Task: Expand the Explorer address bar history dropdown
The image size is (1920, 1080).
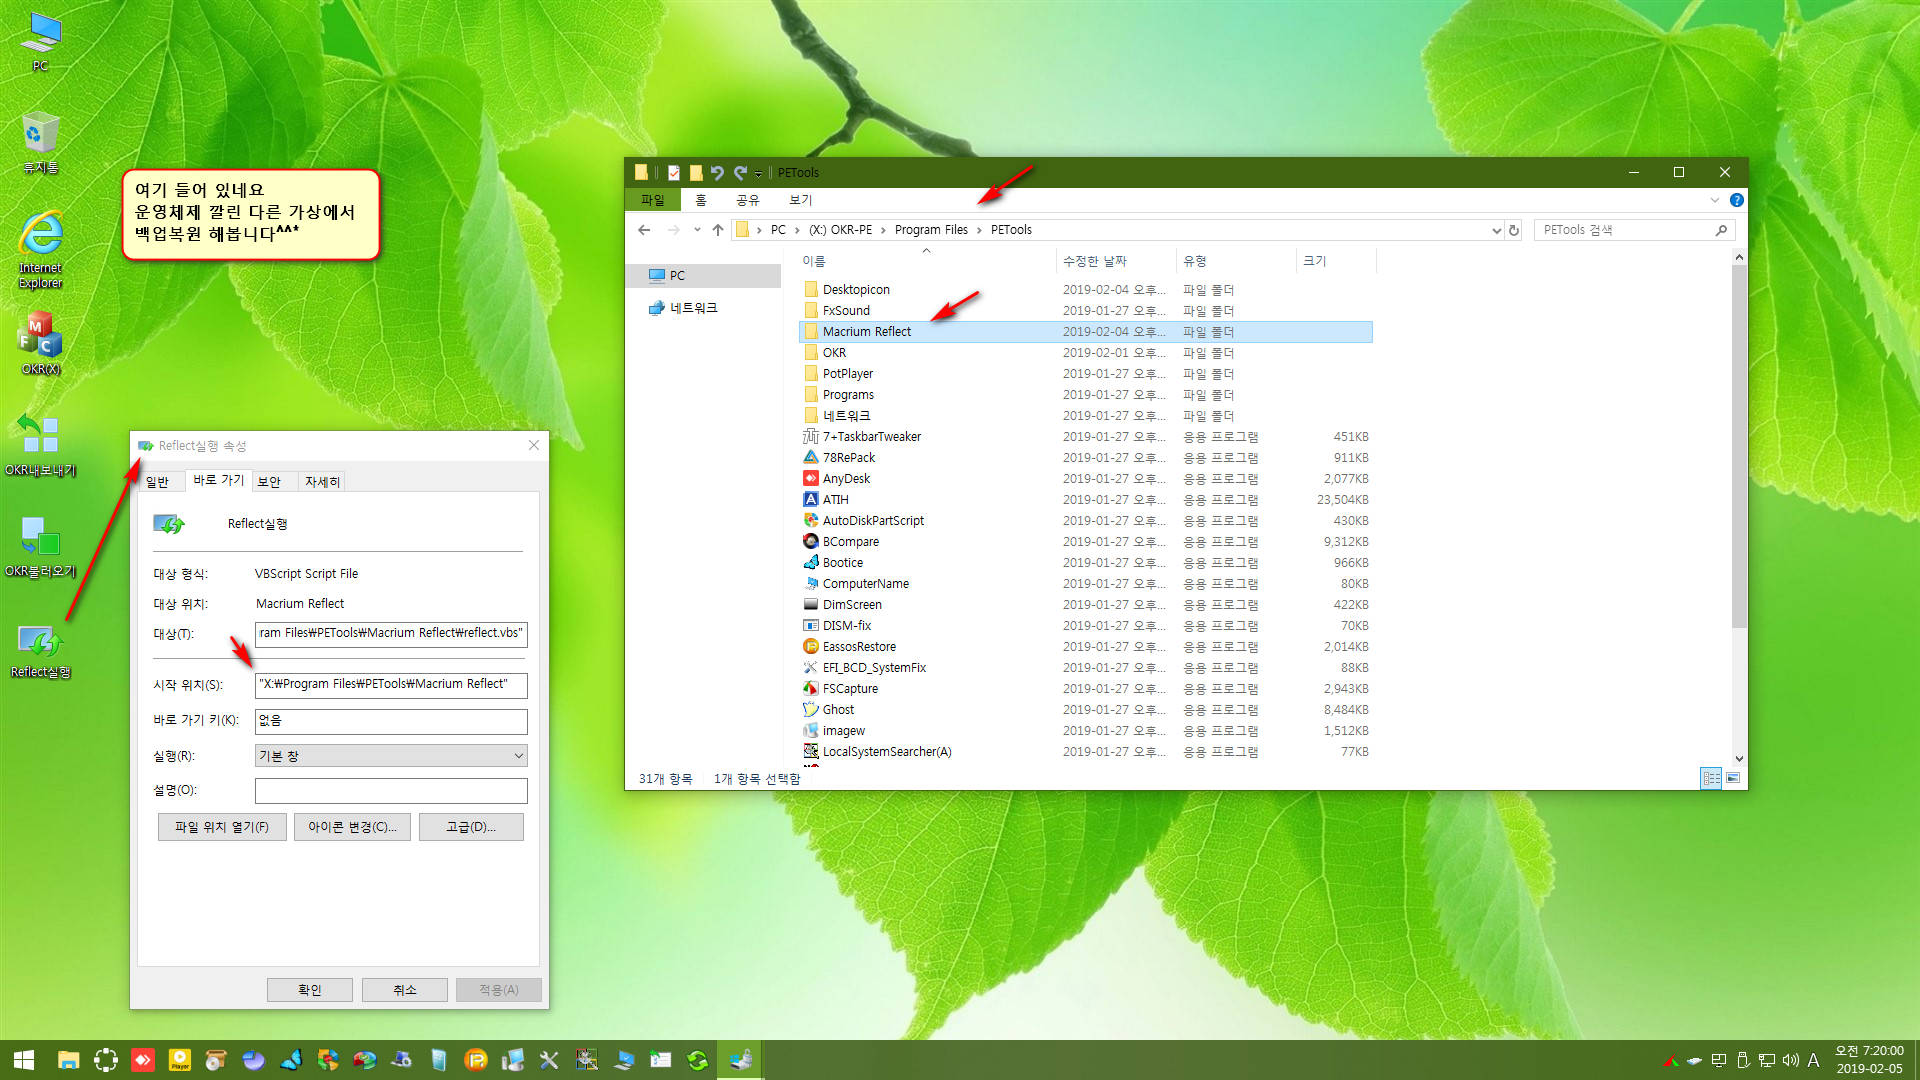Action: click(1496, 230)
